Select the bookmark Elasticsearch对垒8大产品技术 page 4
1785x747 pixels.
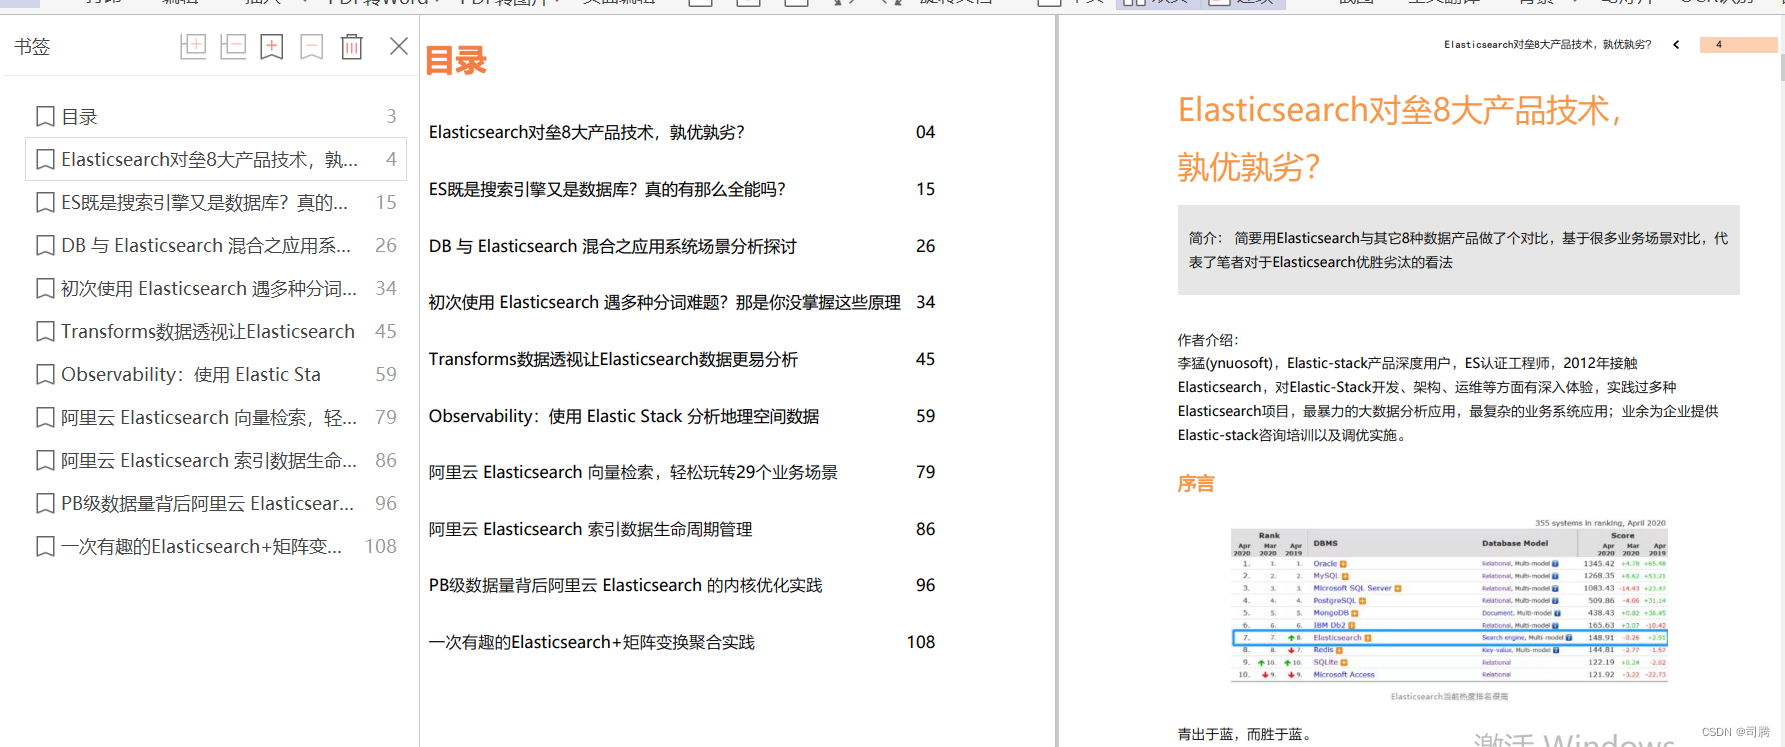coord(216,159)
